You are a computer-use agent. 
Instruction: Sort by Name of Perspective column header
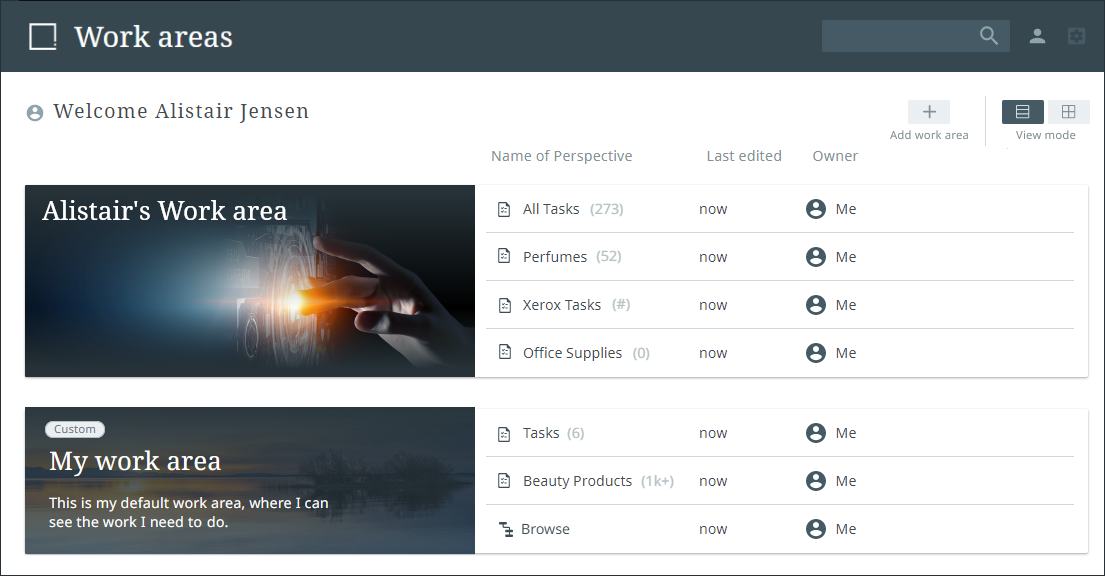click(x=561, y=156)
